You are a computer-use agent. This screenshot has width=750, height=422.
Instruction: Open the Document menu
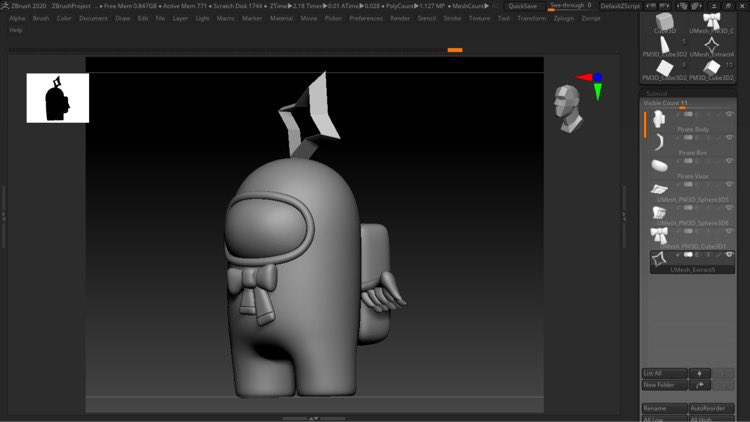[x=93, y=18]
